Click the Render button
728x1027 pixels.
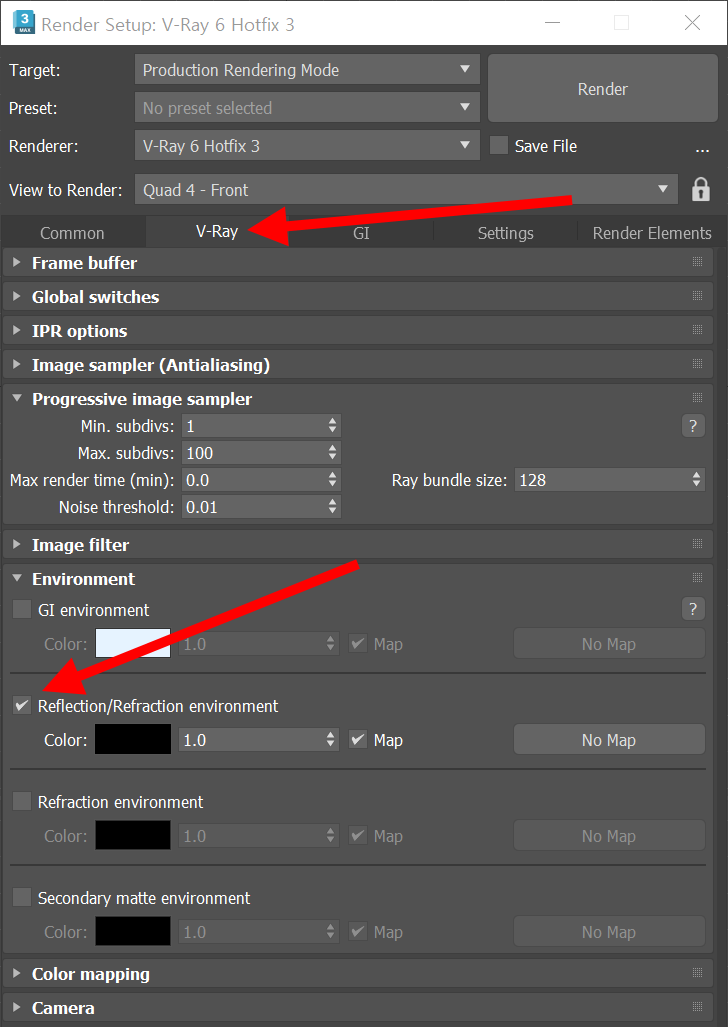point(603,88)
